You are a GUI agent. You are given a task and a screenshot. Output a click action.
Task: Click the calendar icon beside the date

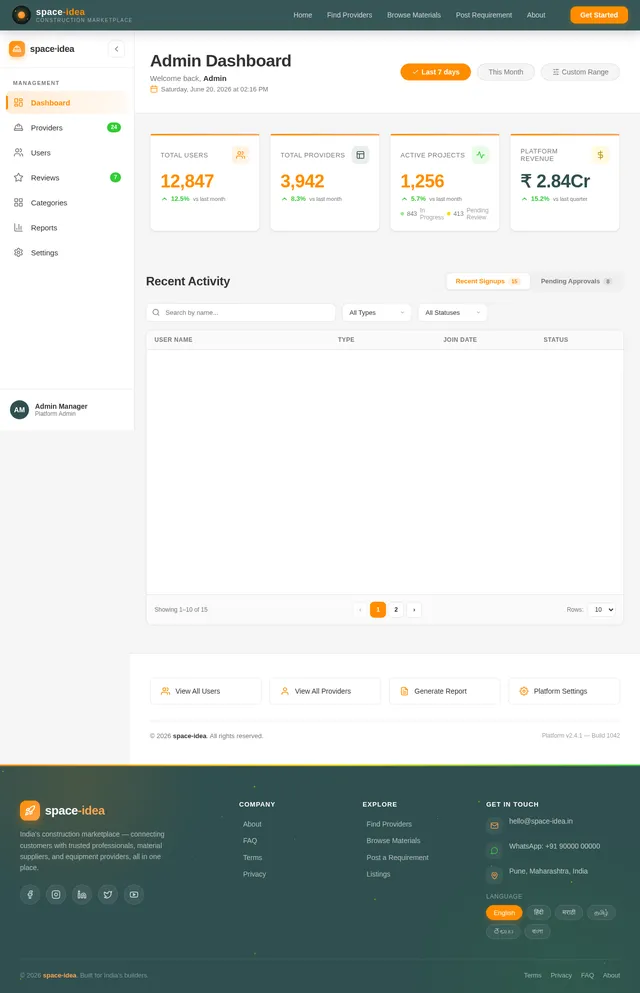click(154, 89)
